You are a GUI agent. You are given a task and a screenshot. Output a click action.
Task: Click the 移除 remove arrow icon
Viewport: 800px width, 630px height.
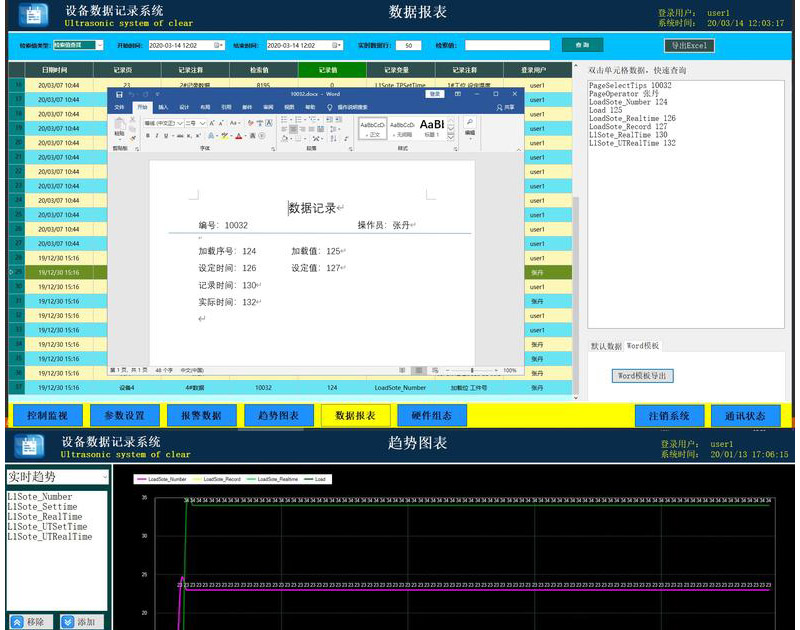pyautogui.click(x=17, y=621)
